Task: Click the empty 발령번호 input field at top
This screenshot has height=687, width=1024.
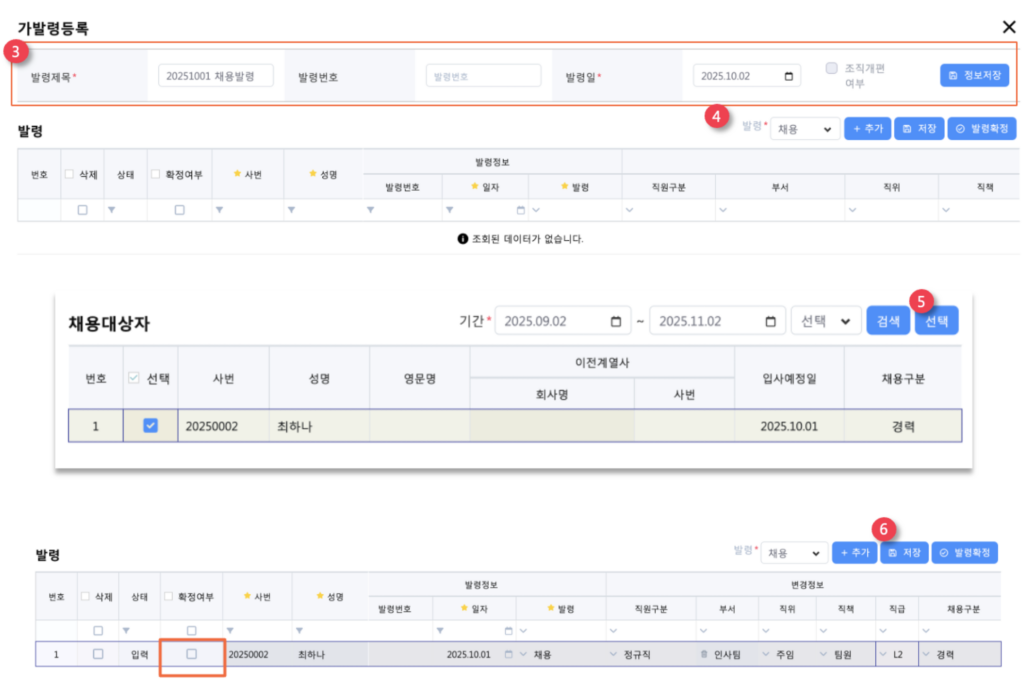Action: pyautogui.click(x=483, y=76)
